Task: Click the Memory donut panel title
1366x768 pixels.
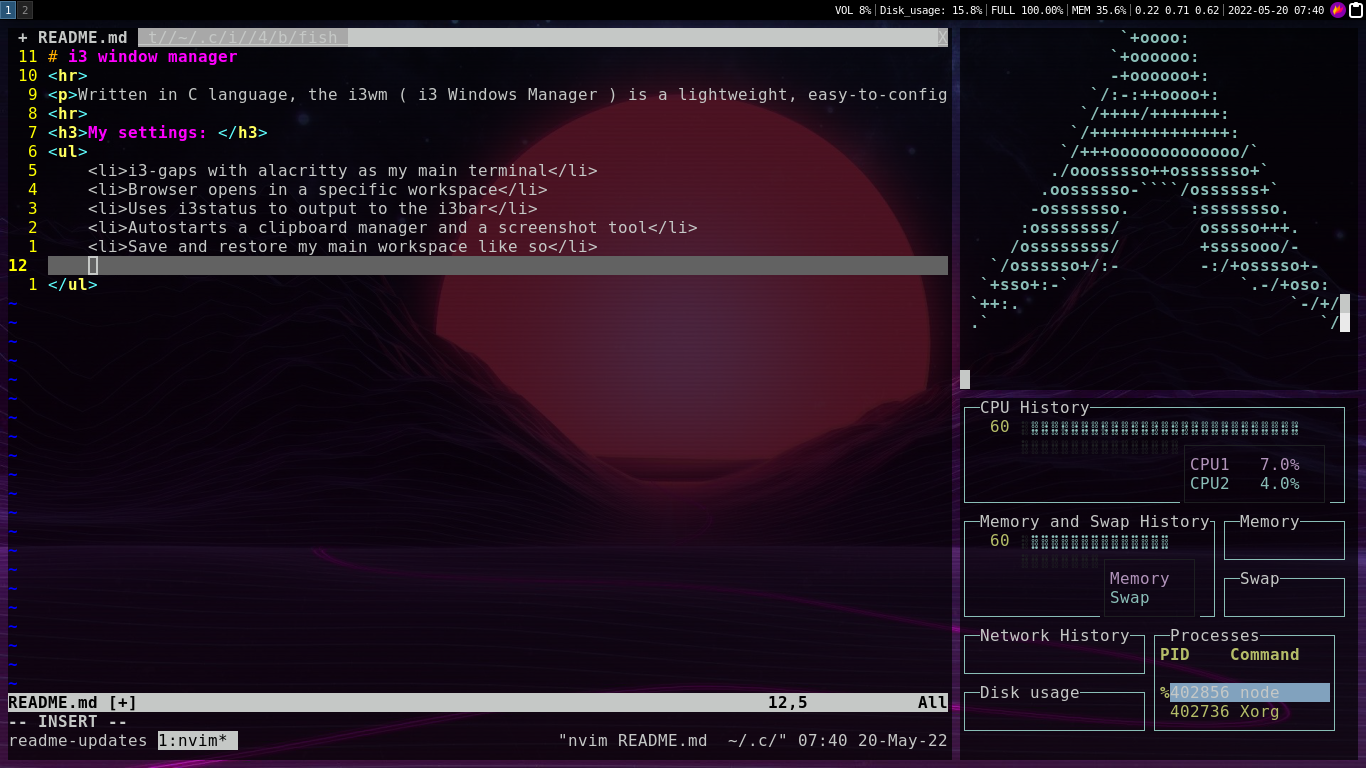Action: [1270, 522]
